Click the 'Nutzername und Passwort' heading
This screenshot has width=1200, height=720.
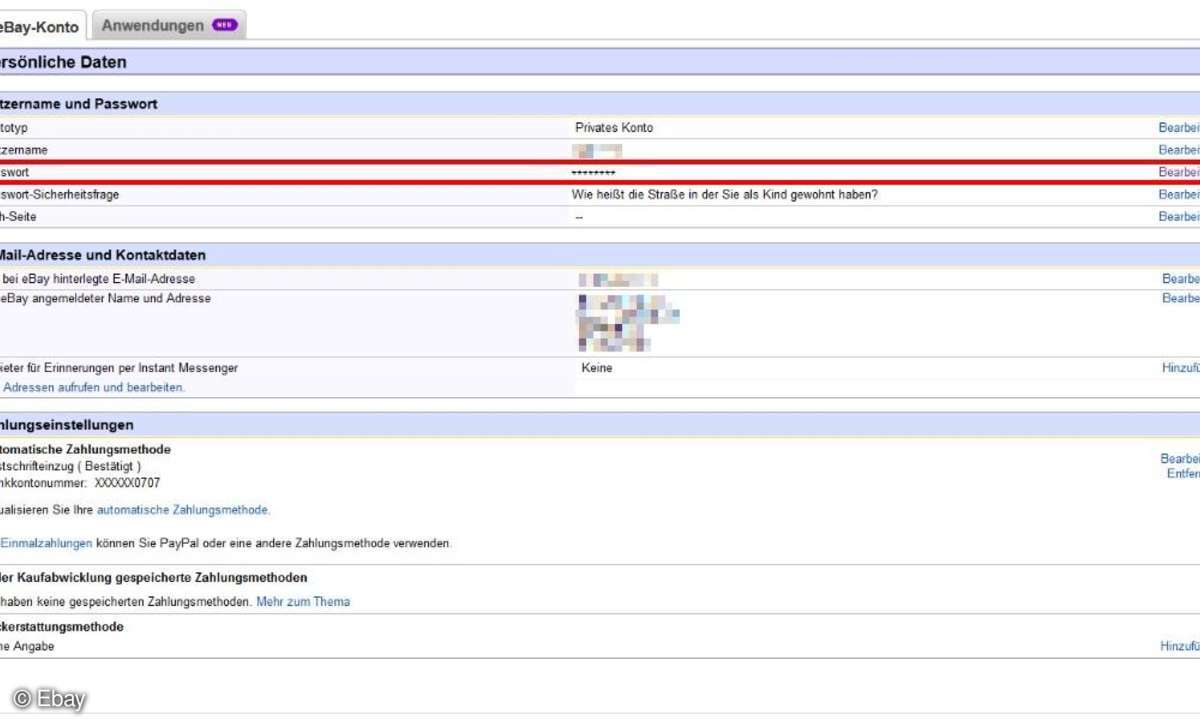(79, 104)
